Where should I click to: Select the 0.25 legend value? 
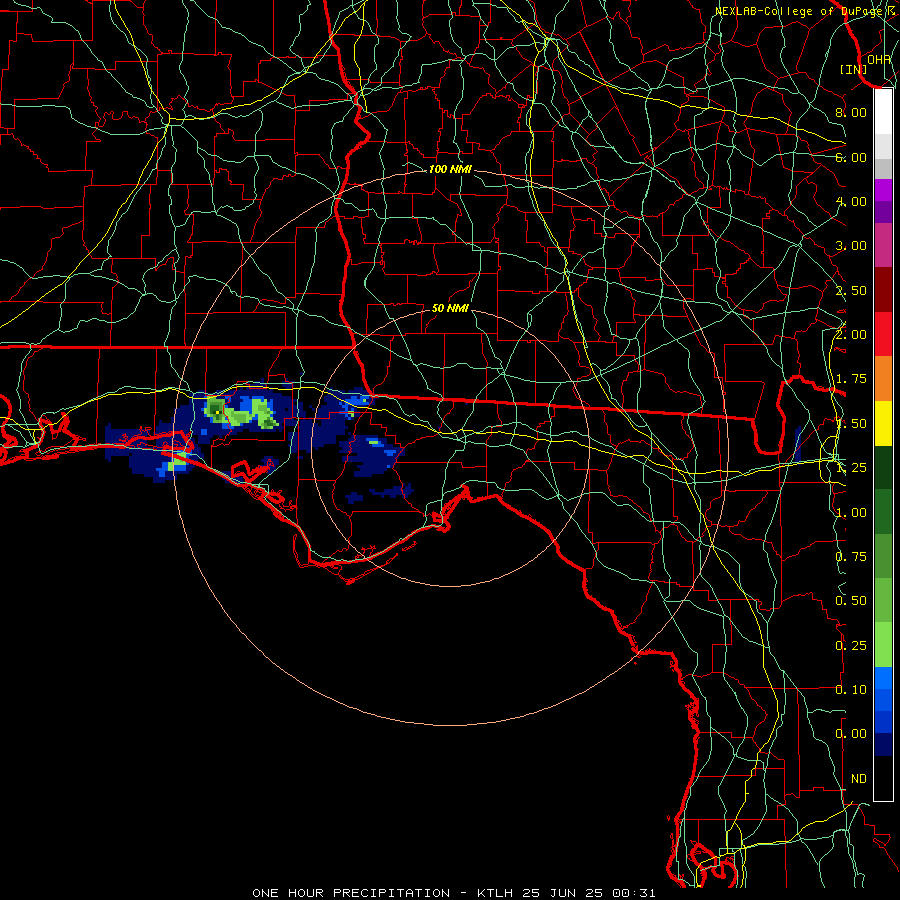tap(851, 645)
